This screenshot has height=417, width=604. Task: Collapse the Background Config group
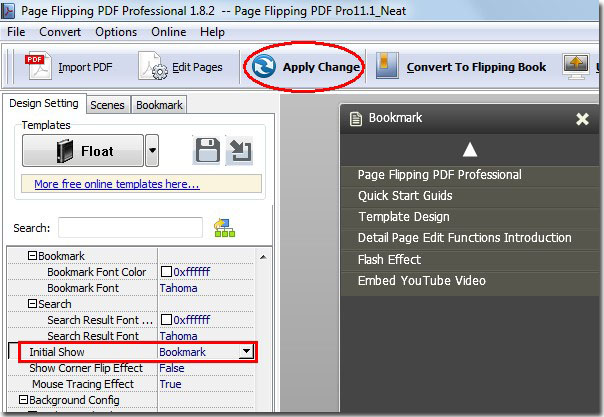[x=23, y=400]
